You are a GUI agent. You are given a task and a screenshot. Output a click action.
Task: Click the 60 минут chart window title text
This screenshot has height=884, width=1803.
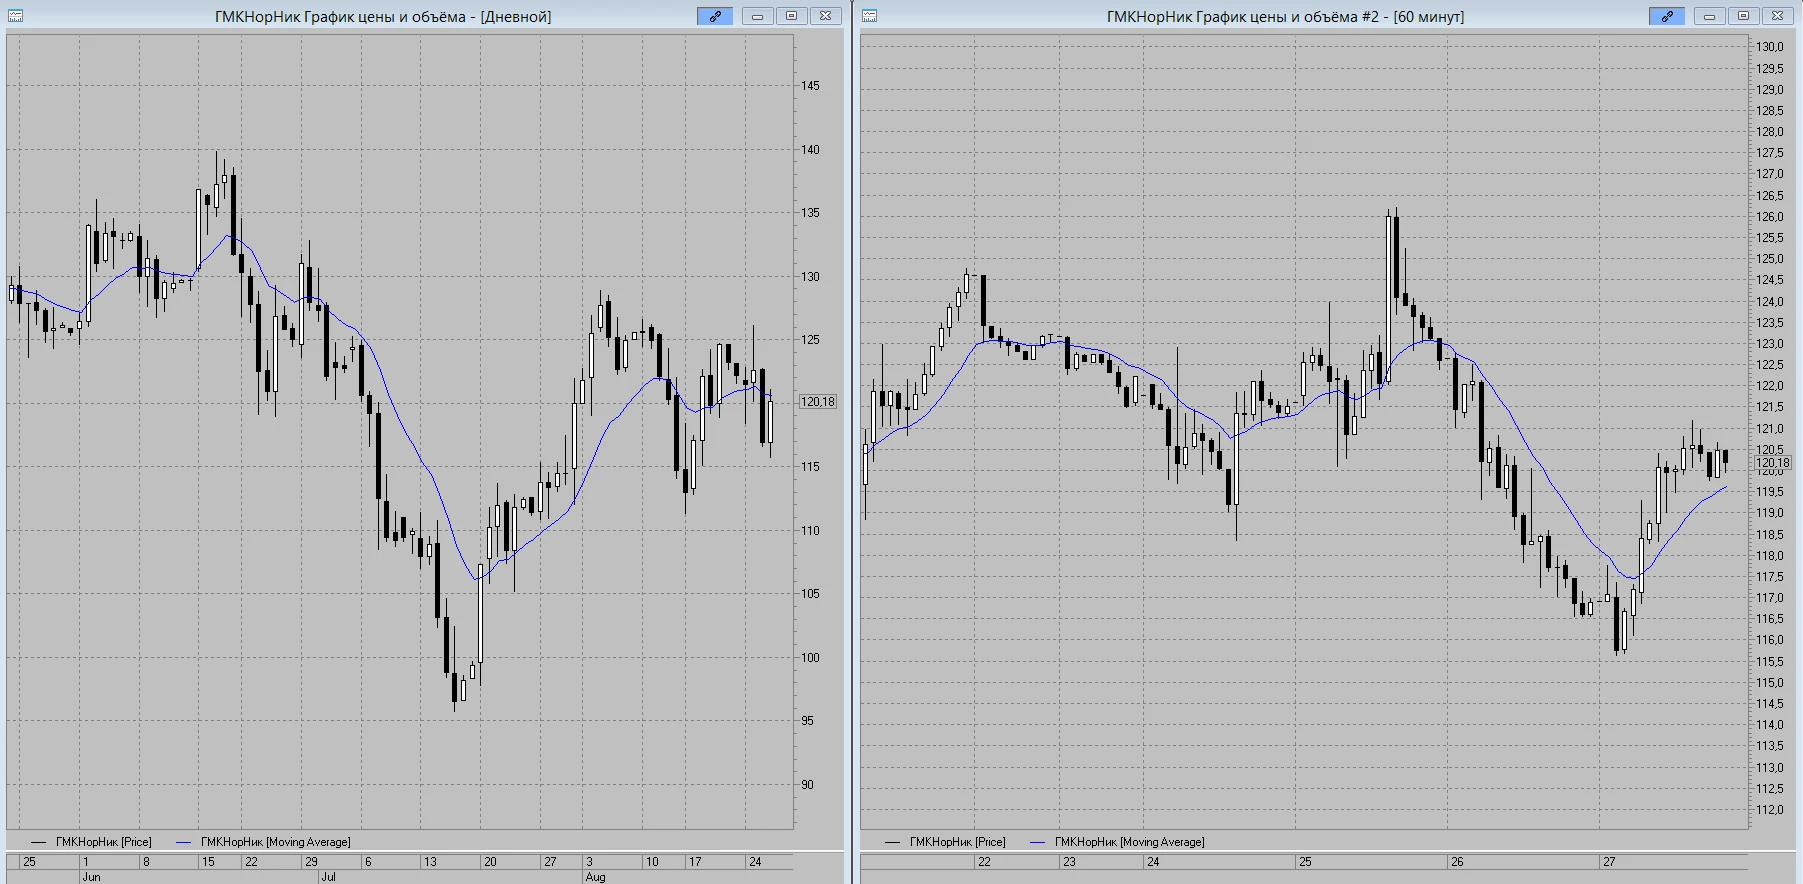pos(1285,17)
